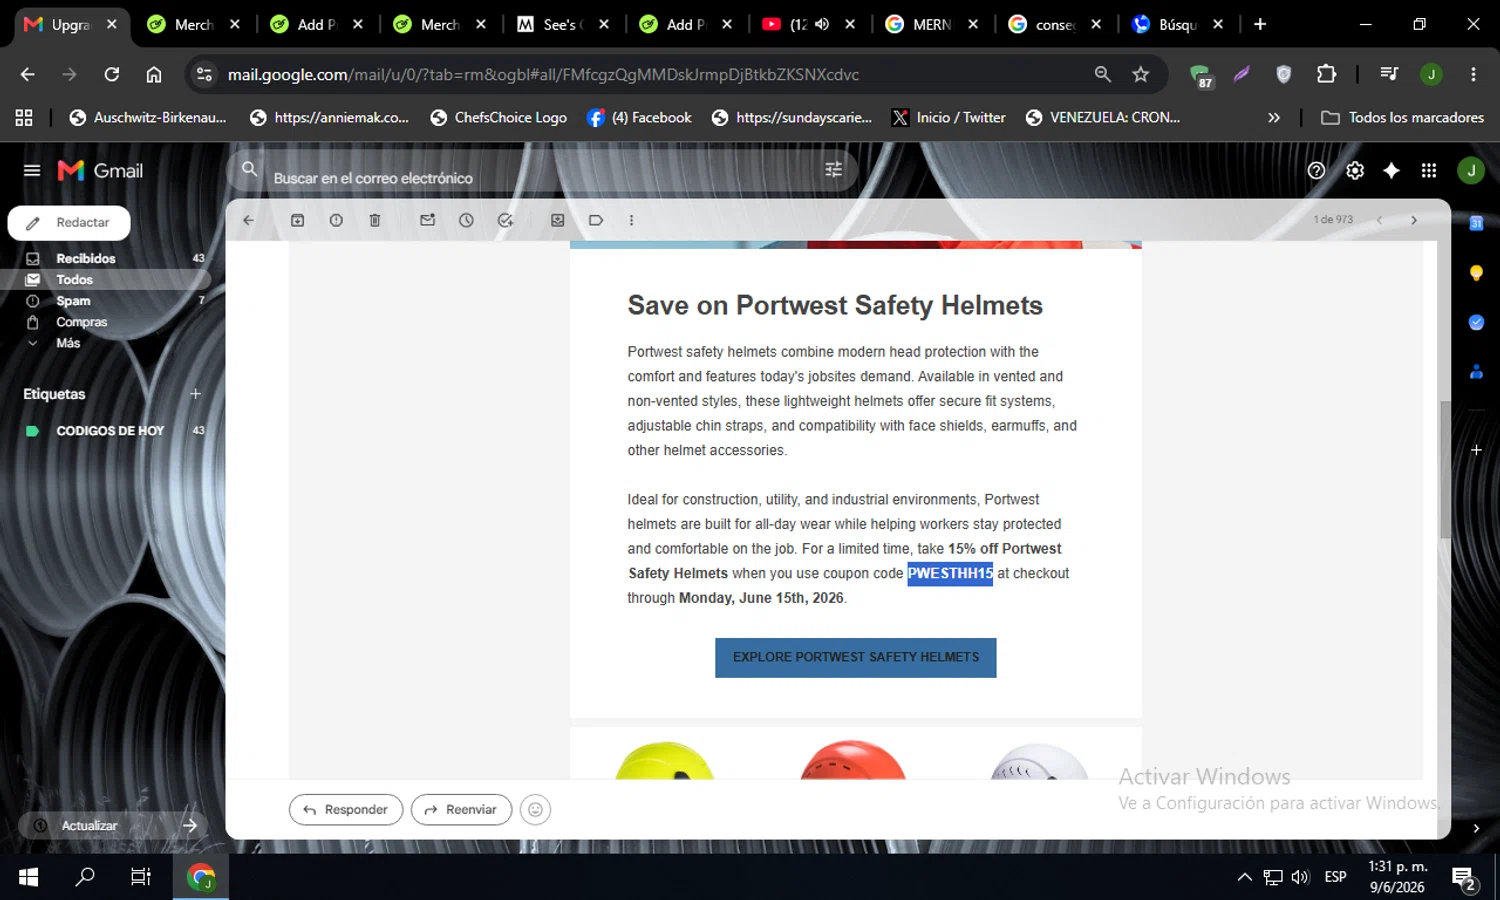Click the yellow helmet thumbnail

coord(664,760)
